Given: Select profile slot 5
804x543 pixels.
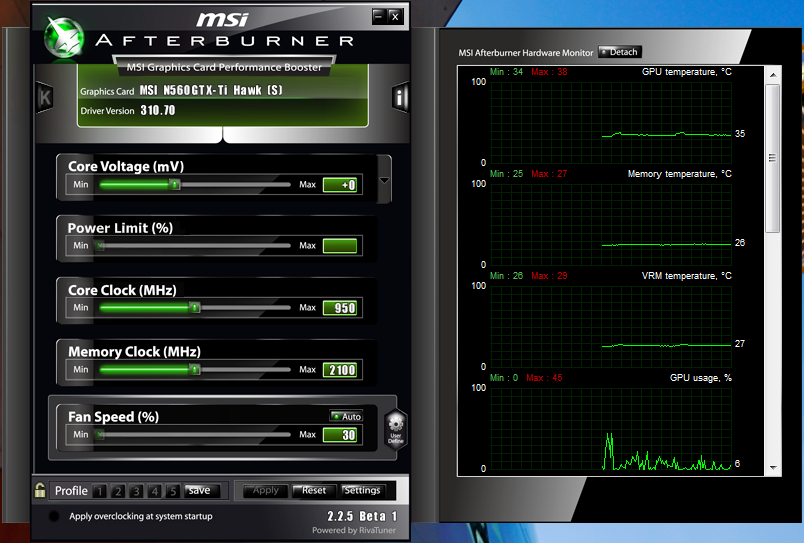Looking at the screenshot, I should point(173,491).
